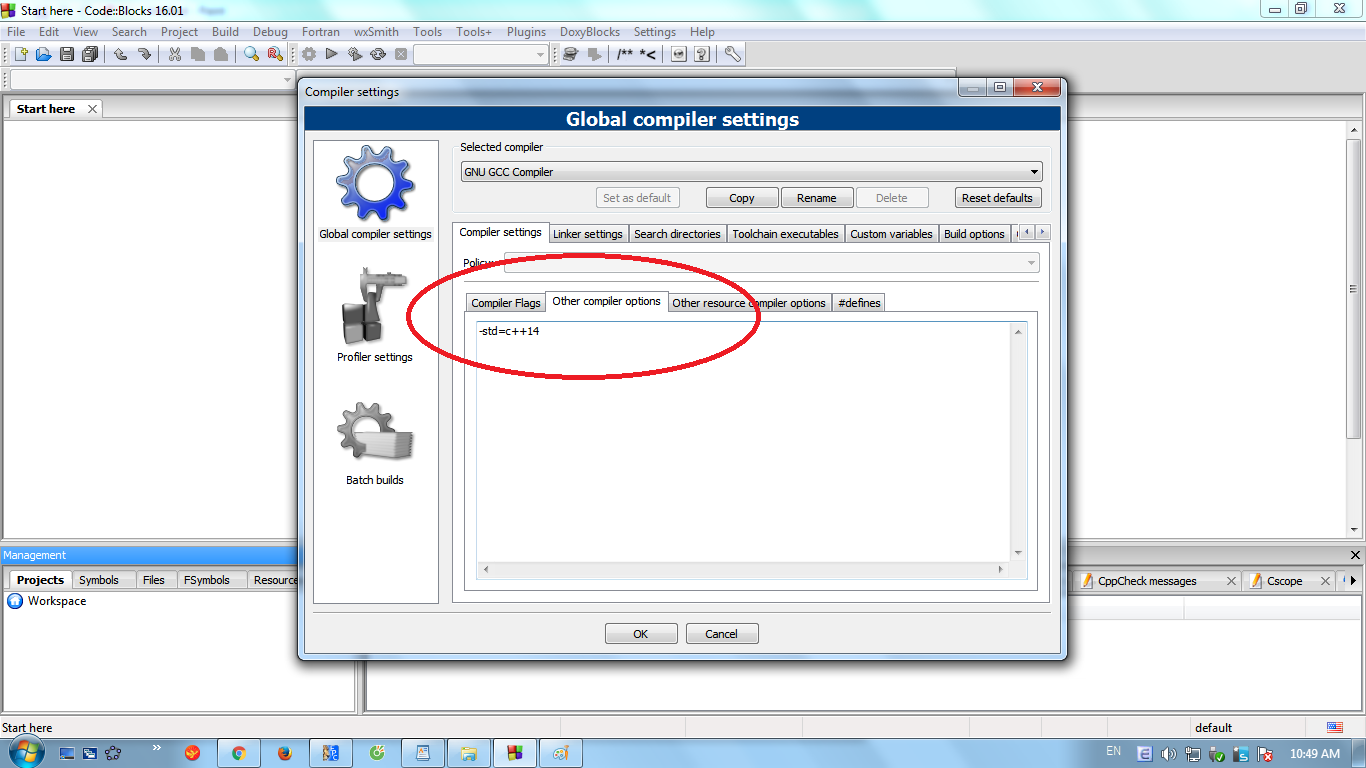Close the Start here editor tab
Viewport: 1366px width, 768px height.
click(x=92, y=109)
